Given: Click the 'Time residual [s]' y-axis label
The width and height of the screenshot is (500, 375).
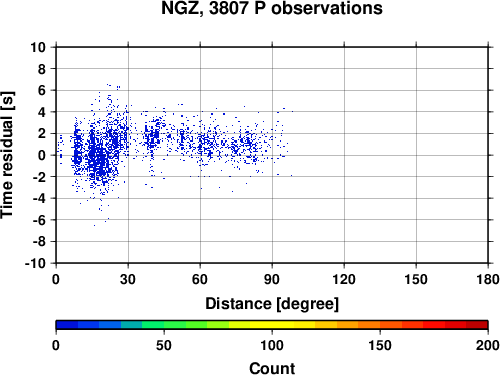Looking at the screenshot, I should pos(7,155).
